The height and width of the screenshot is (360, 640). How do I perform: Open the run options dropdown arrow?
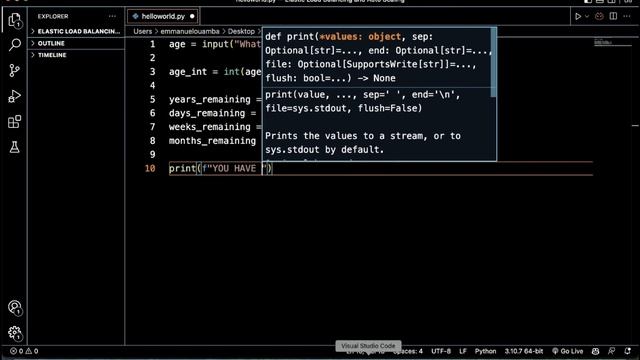tap(587, 16)
